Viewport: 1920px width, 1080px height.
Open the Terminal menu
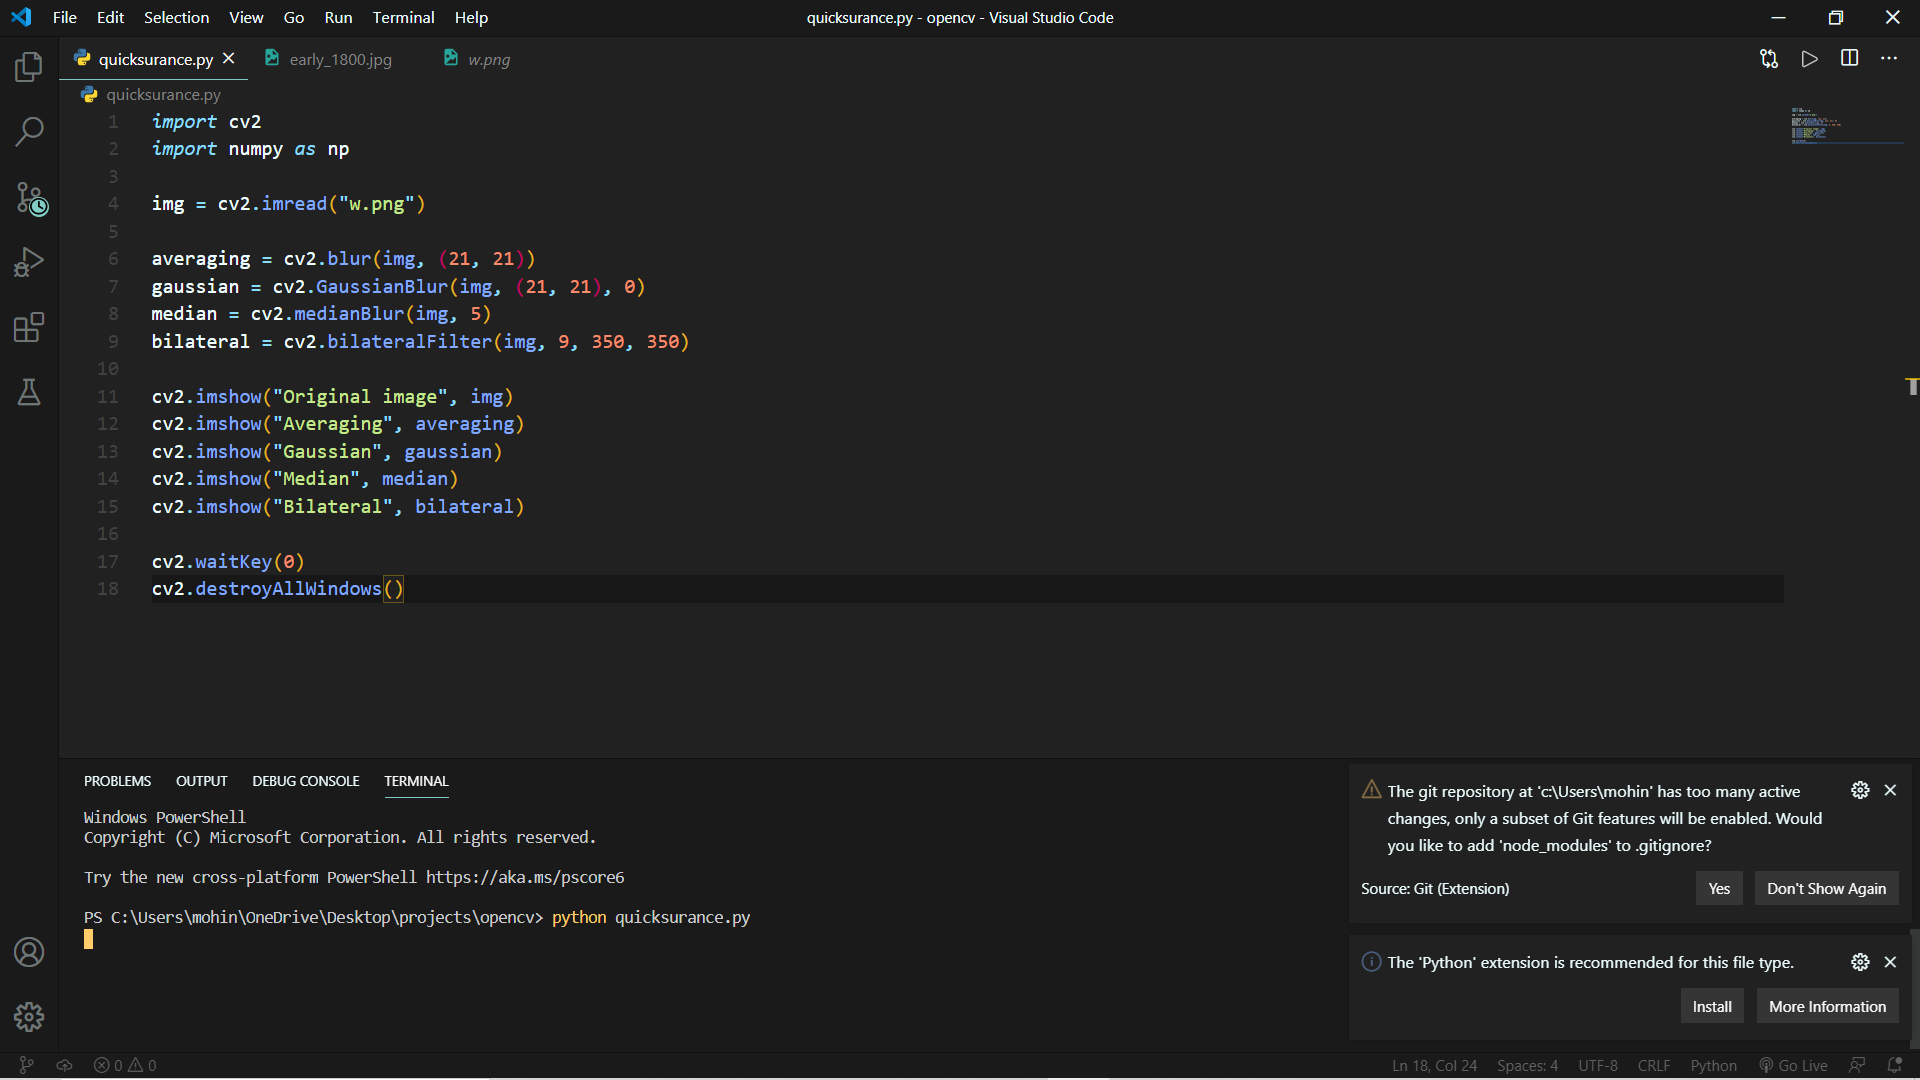(403, 17)
